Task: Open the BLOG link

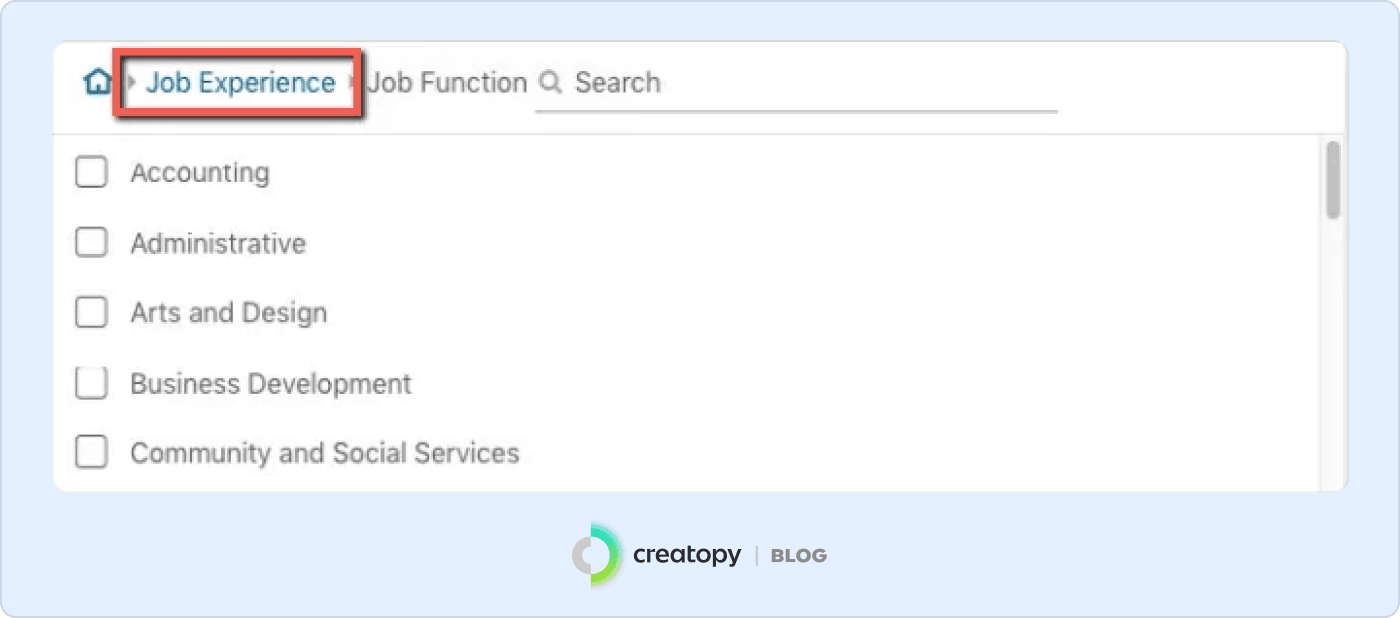Action: coord(798,555)
